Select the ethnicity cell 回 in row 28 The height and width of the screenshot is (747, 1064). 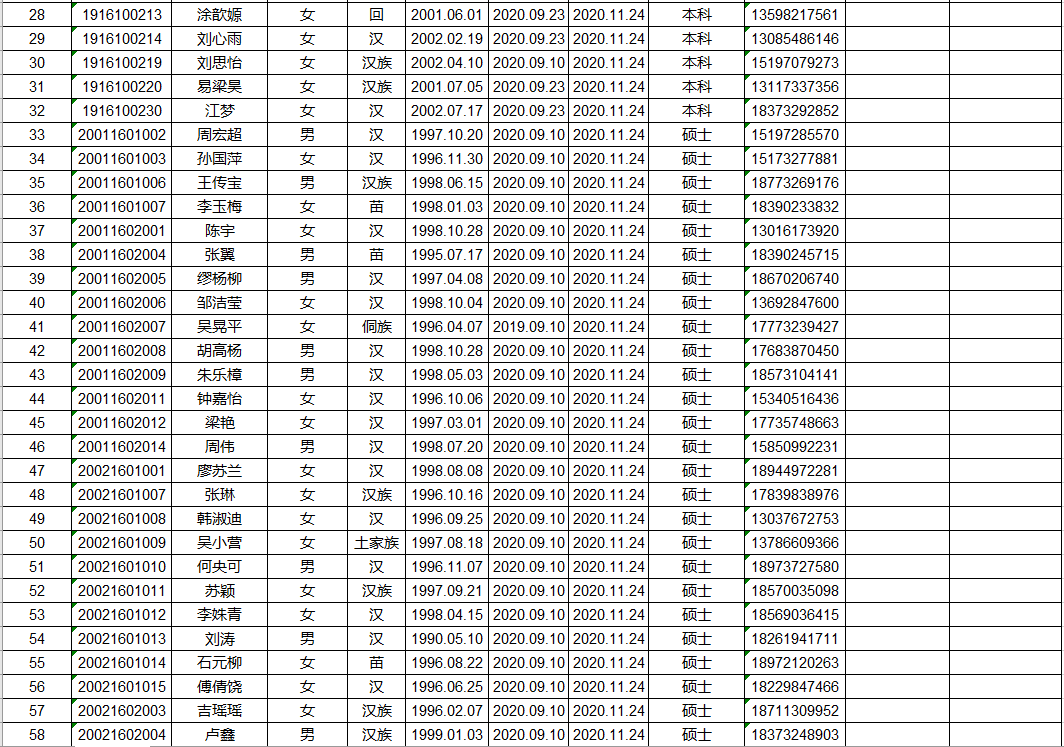tap(376, 15)
